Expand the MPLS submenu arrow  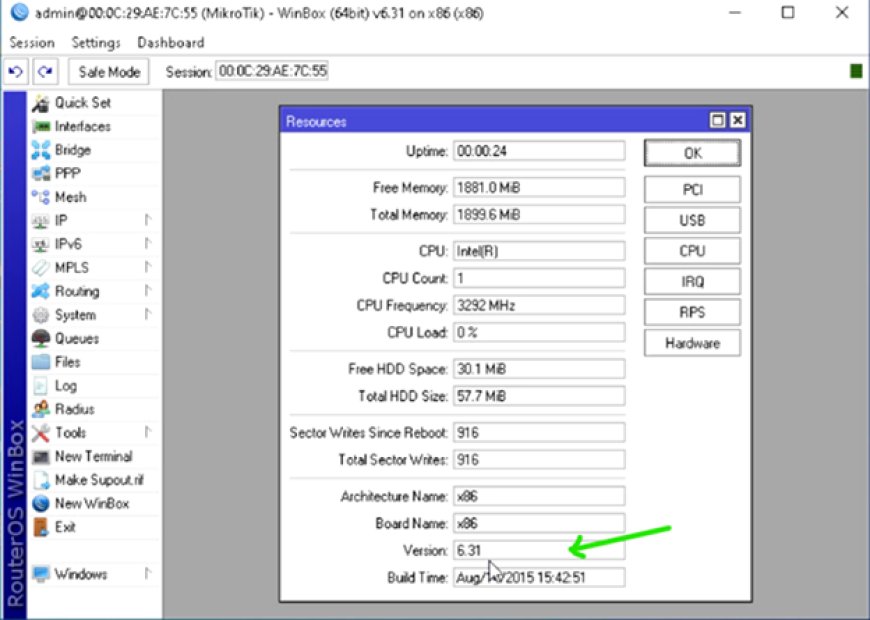click(148, 268)
